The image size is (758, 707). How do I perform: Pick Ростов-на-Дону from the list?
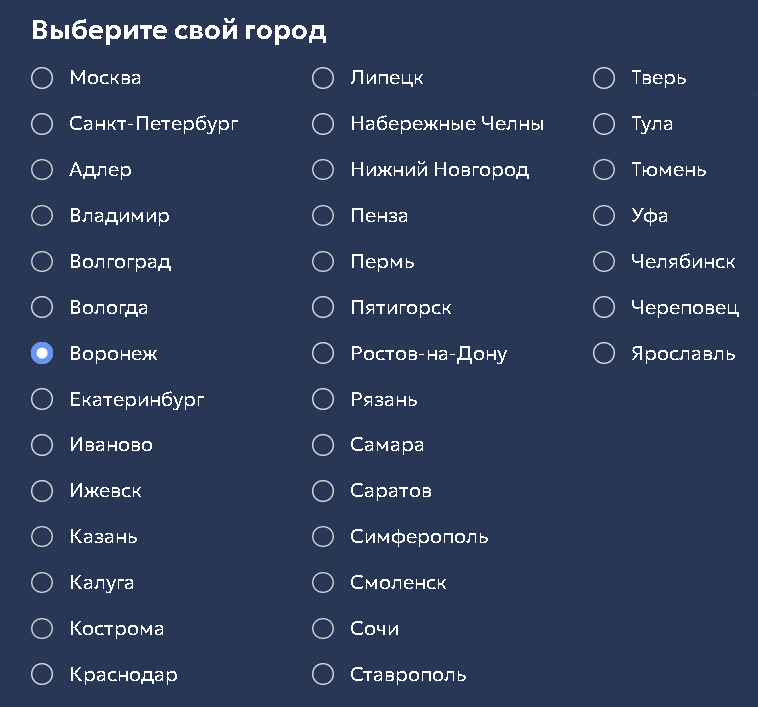[323, 353]
